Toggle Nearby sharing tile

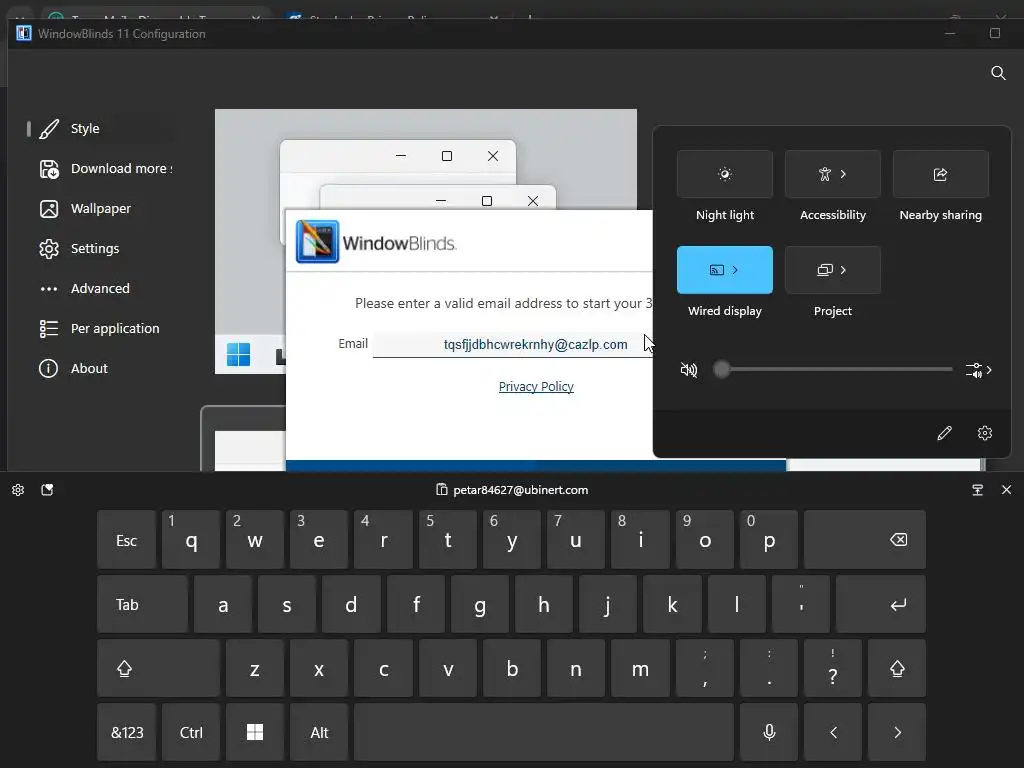coord(940,174)
